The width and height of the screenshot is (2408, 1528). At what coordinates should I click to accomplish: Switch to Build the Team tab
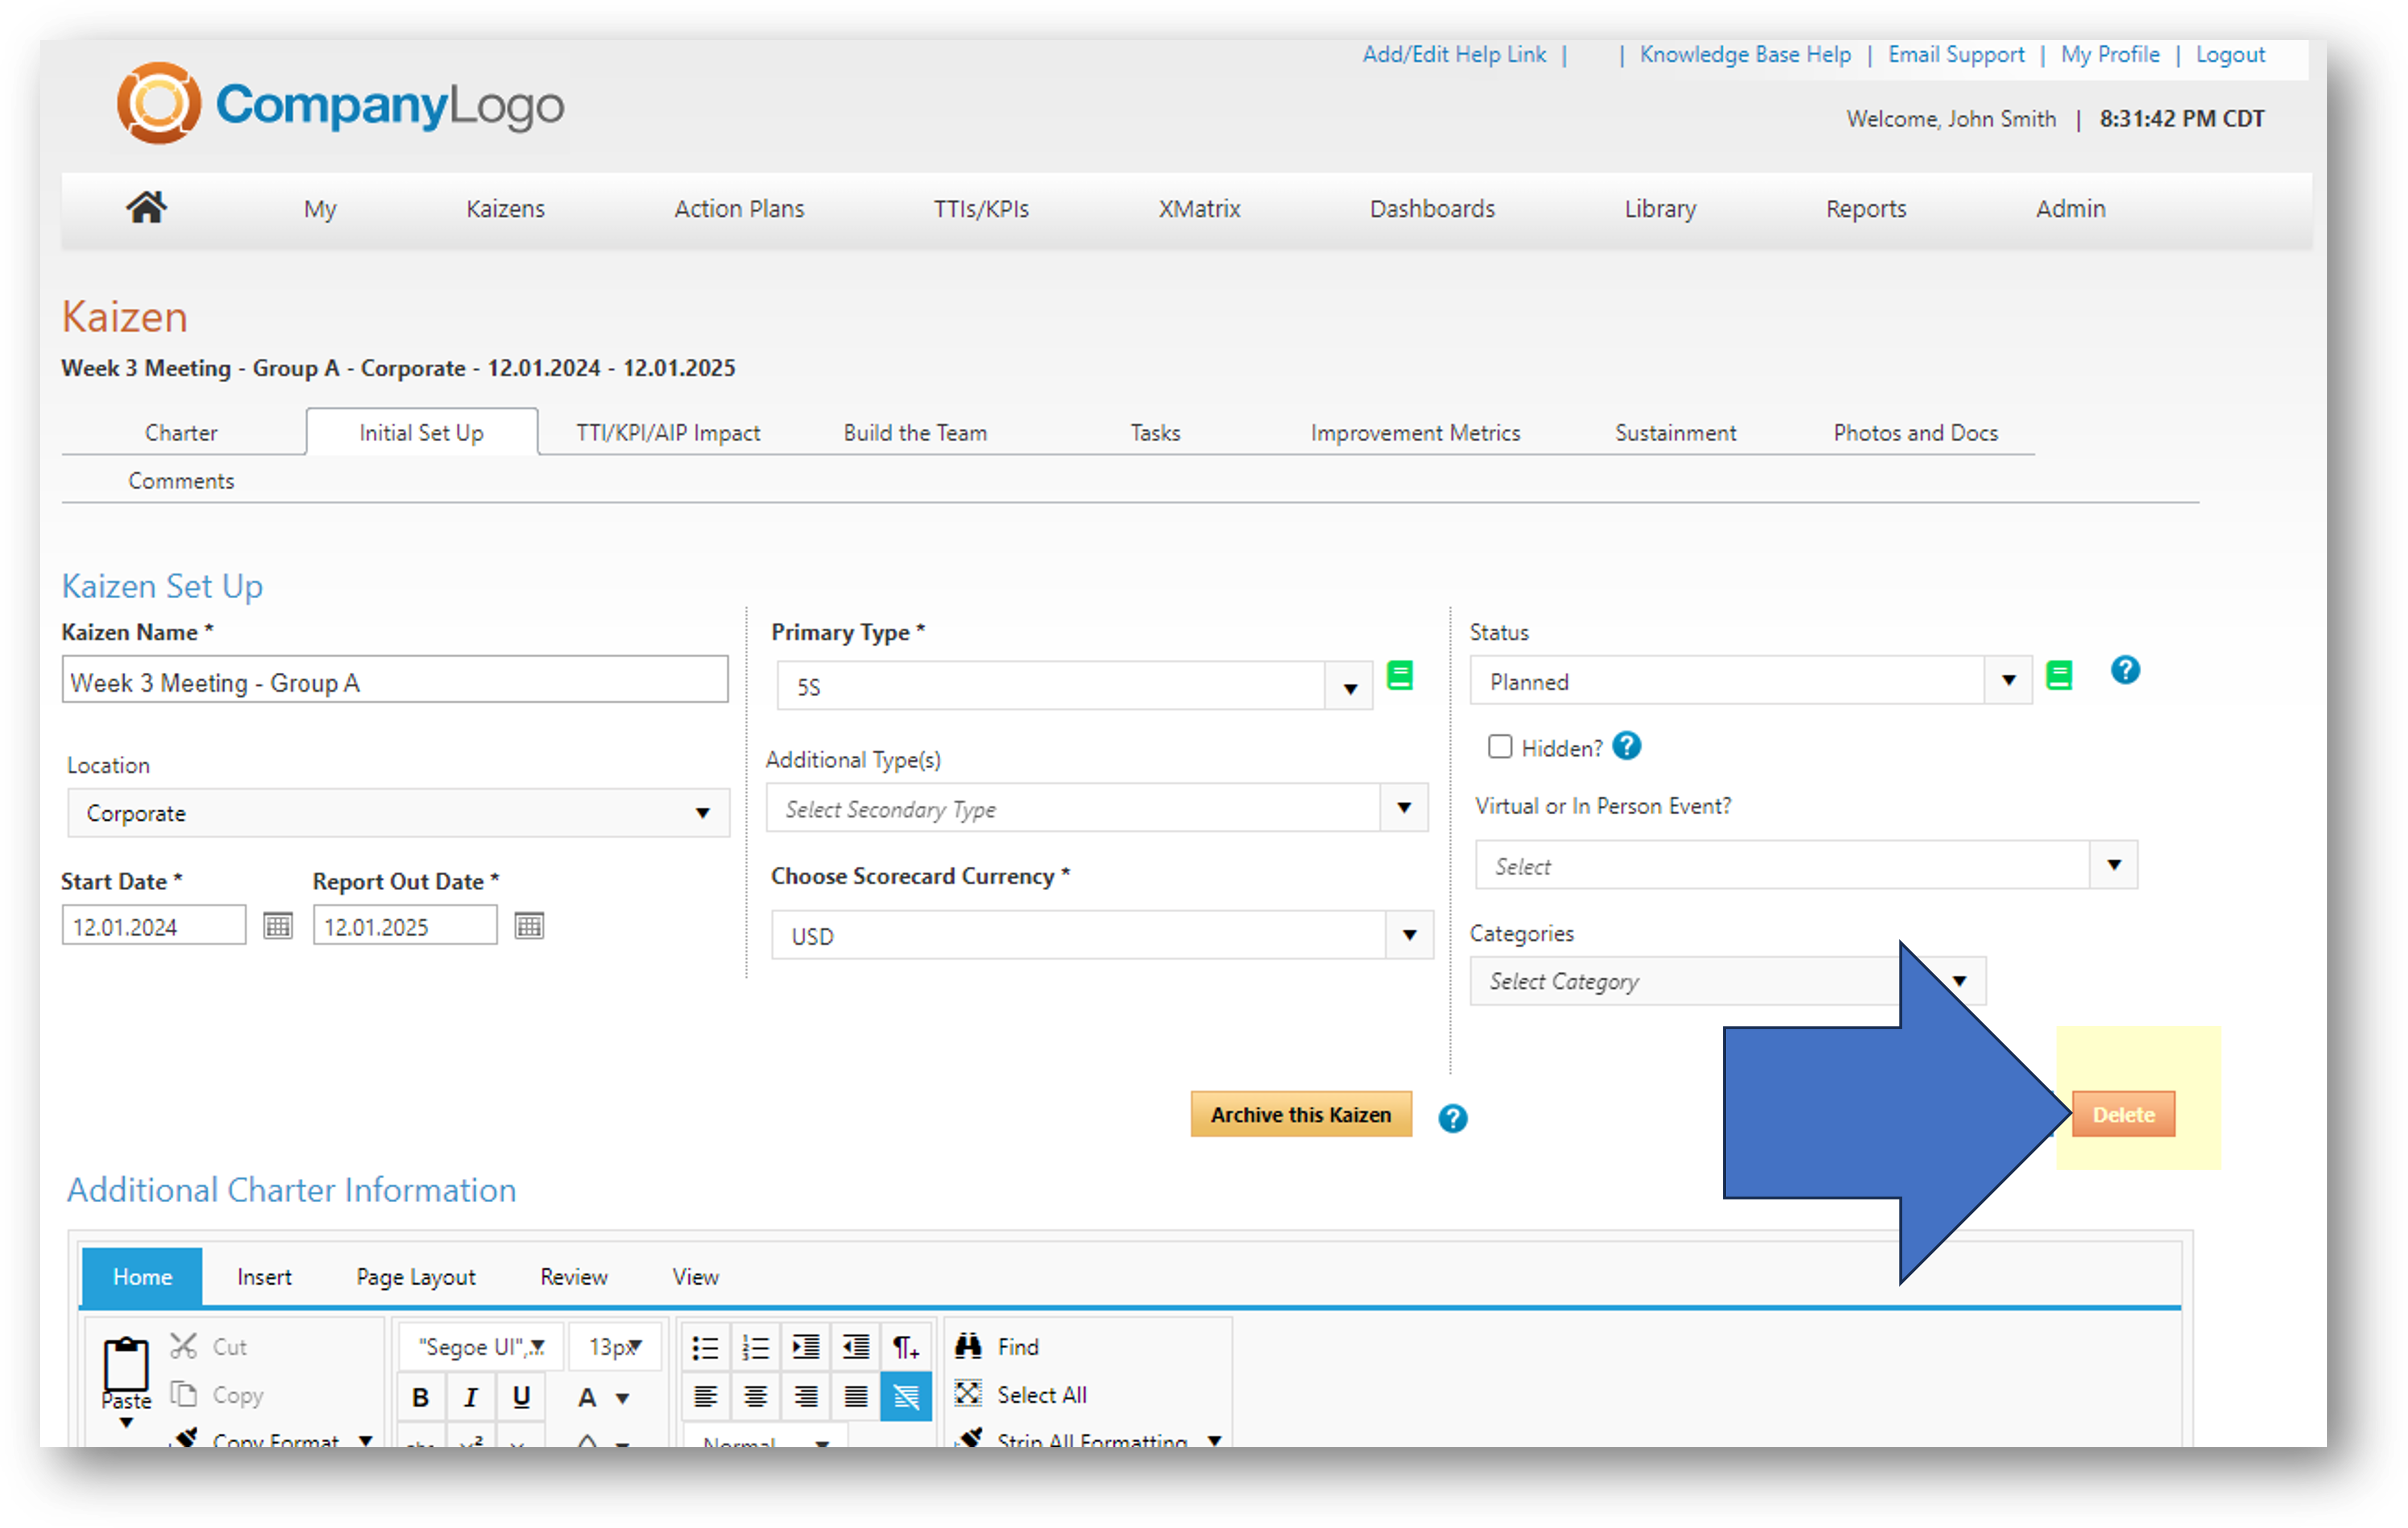pyautogui.click(x=915, y=432)
